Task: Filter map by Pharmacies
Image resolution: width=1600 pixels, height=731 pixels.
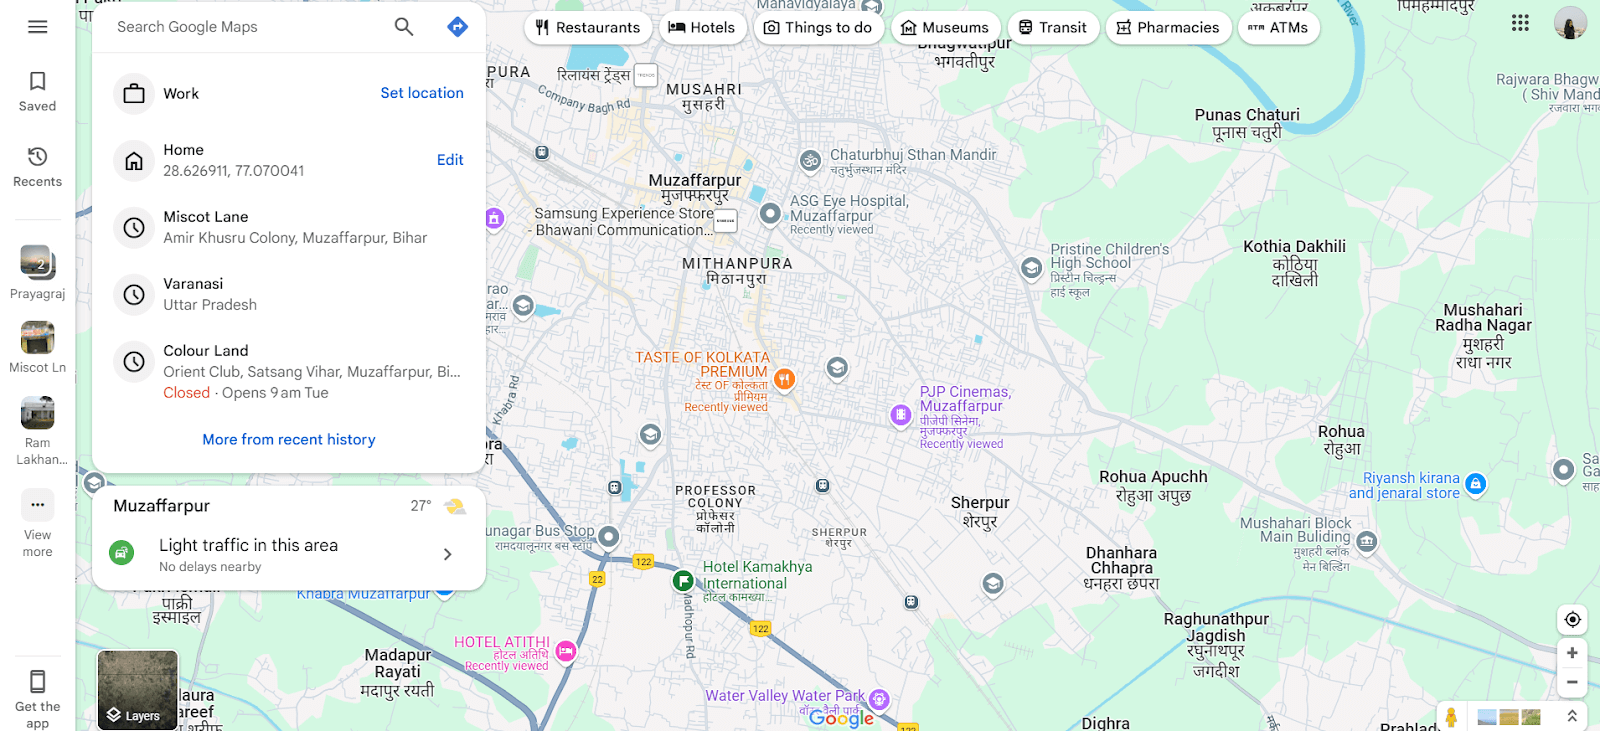Action: pos(1168,28)
